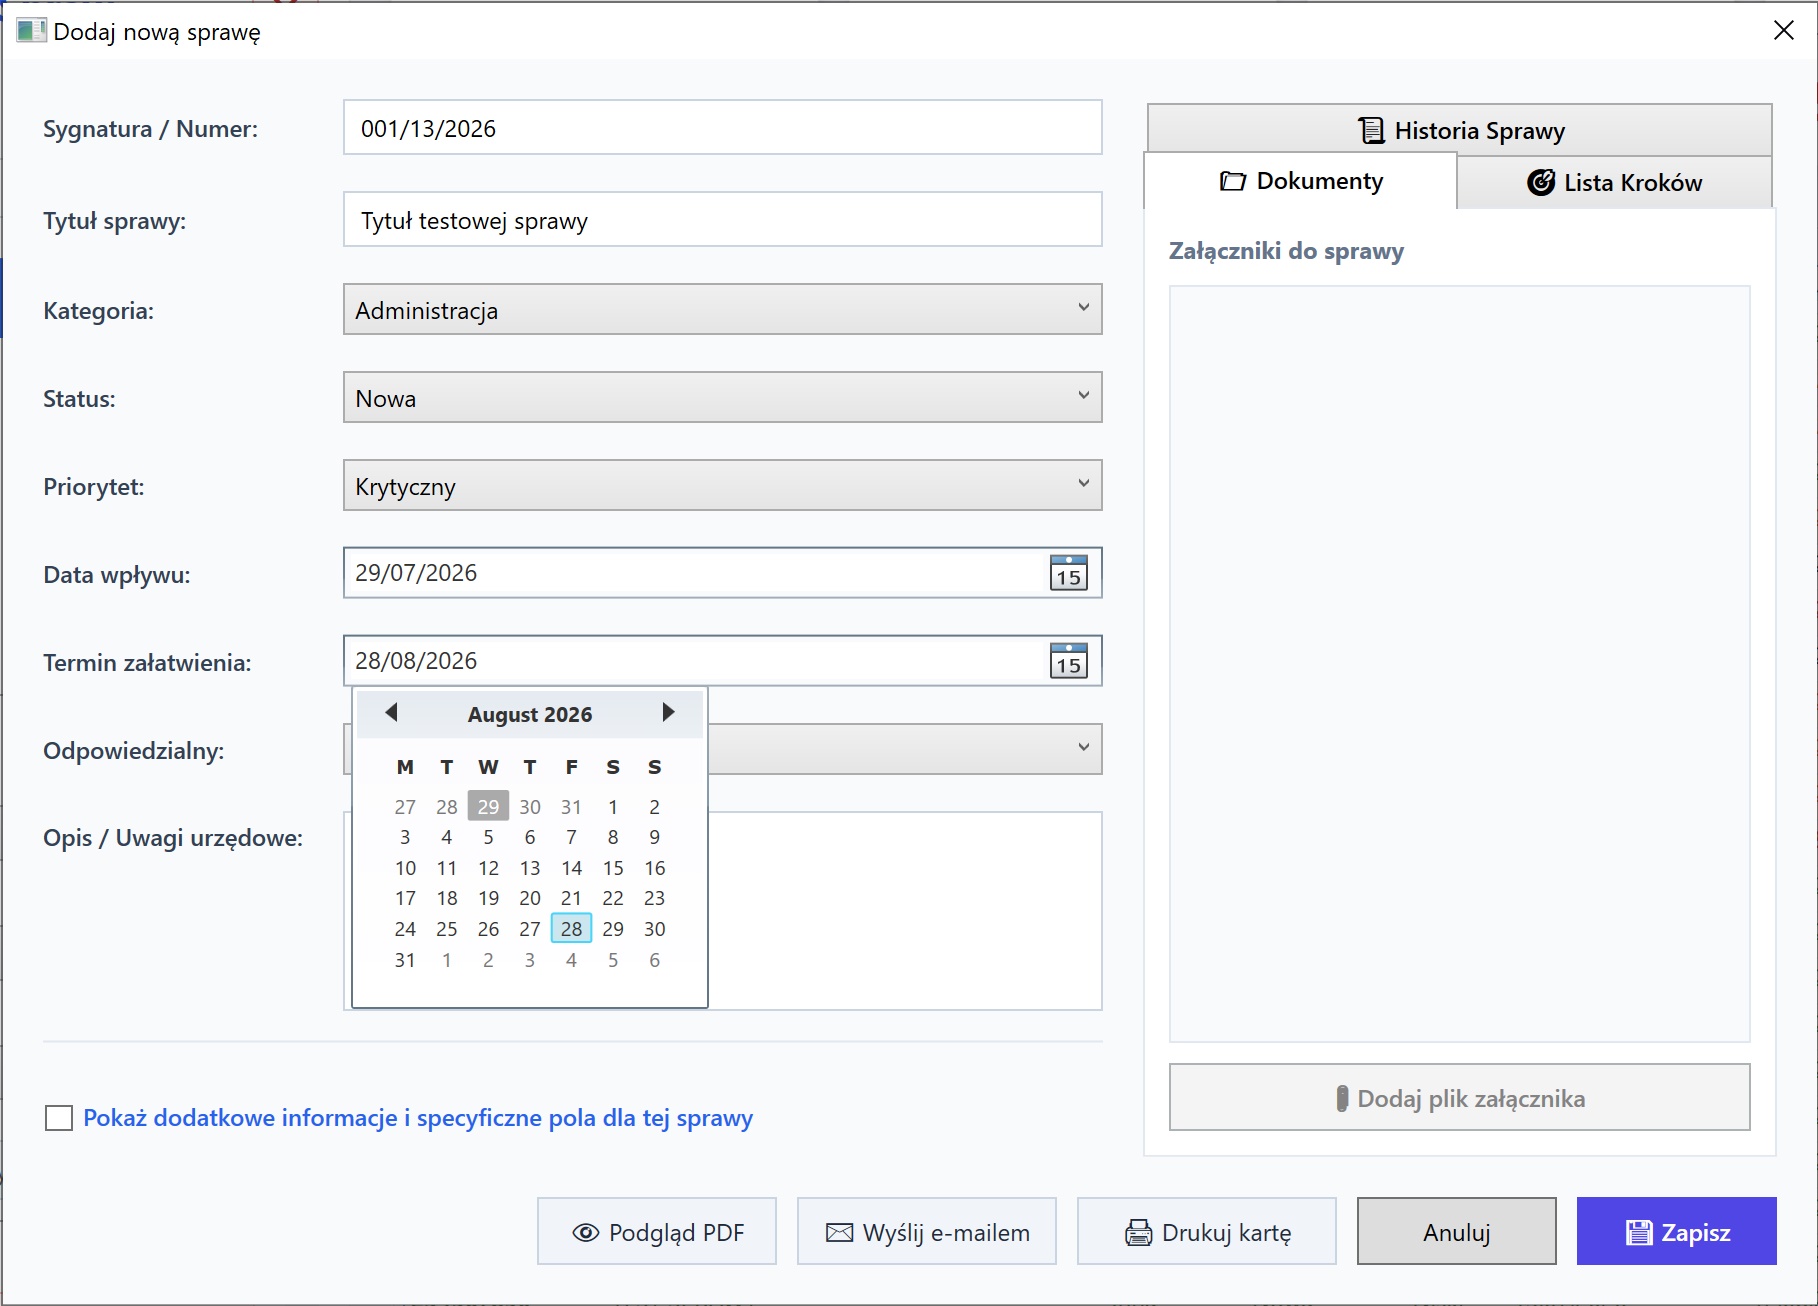Select August 15 in the calendar

click(613, 868)
